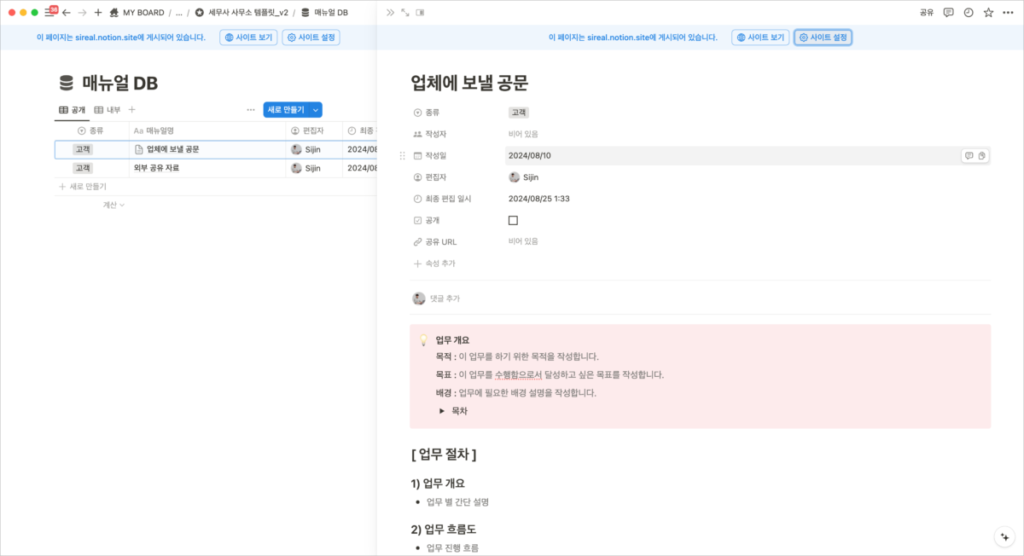Click the 매뉴얼 DB database stack icon
Viewport: 1024px width, 556px height.
(x=67, y=83)
